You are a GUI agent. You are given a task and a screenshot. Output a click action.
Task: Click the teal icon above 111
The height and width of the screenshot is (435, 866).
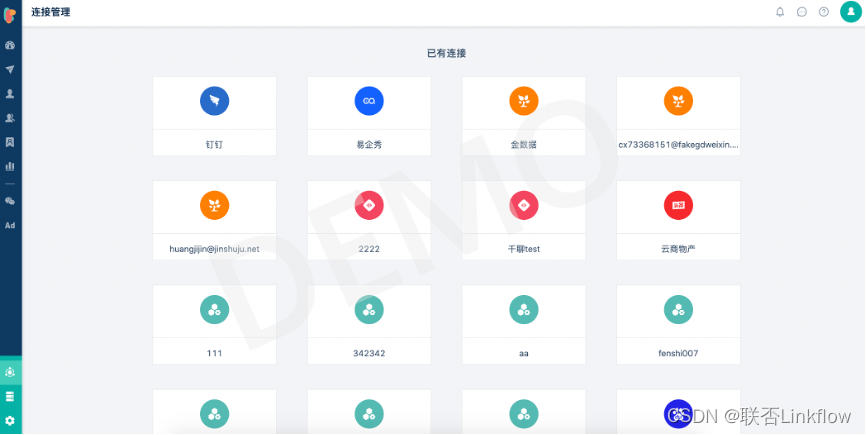click(214, 310)
